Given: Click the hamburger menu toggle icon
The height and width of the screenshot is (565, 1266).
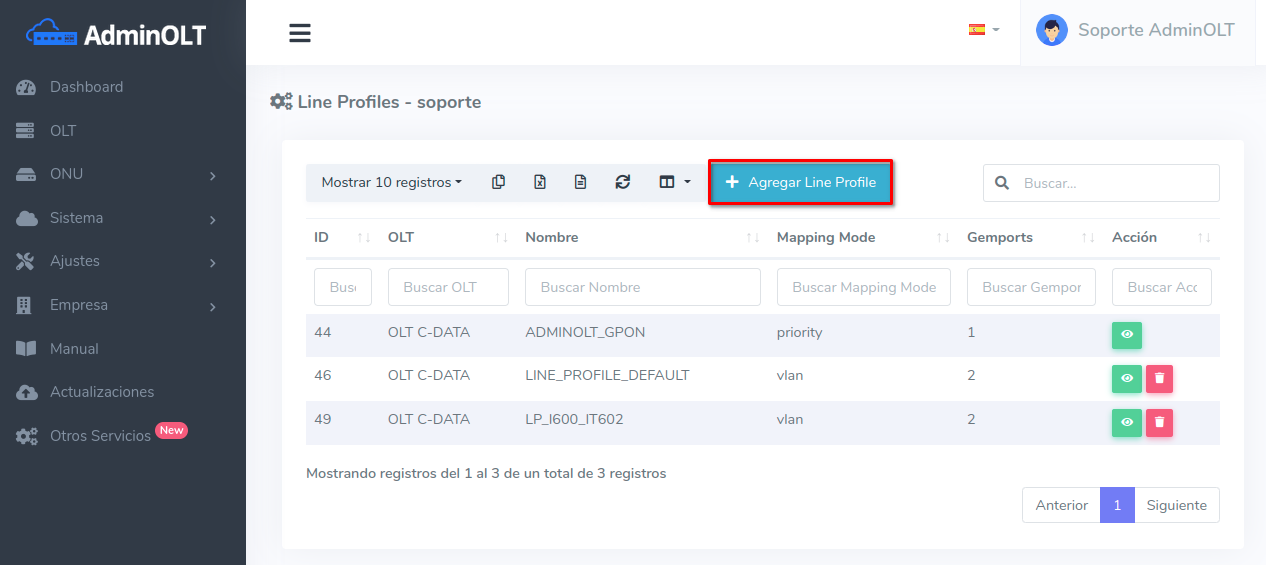Looking at the screenshot, I should (300, 33).
